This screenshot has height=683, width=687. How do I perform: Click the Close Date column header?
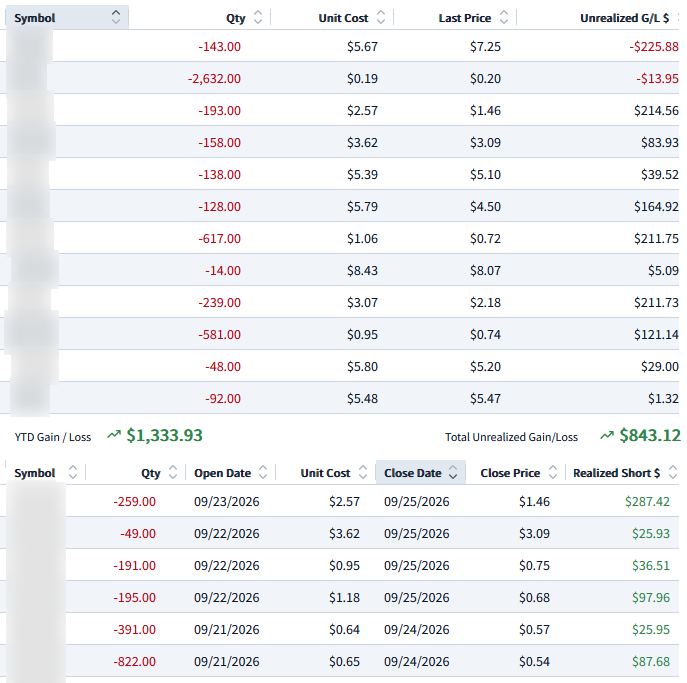coord(413,473)
